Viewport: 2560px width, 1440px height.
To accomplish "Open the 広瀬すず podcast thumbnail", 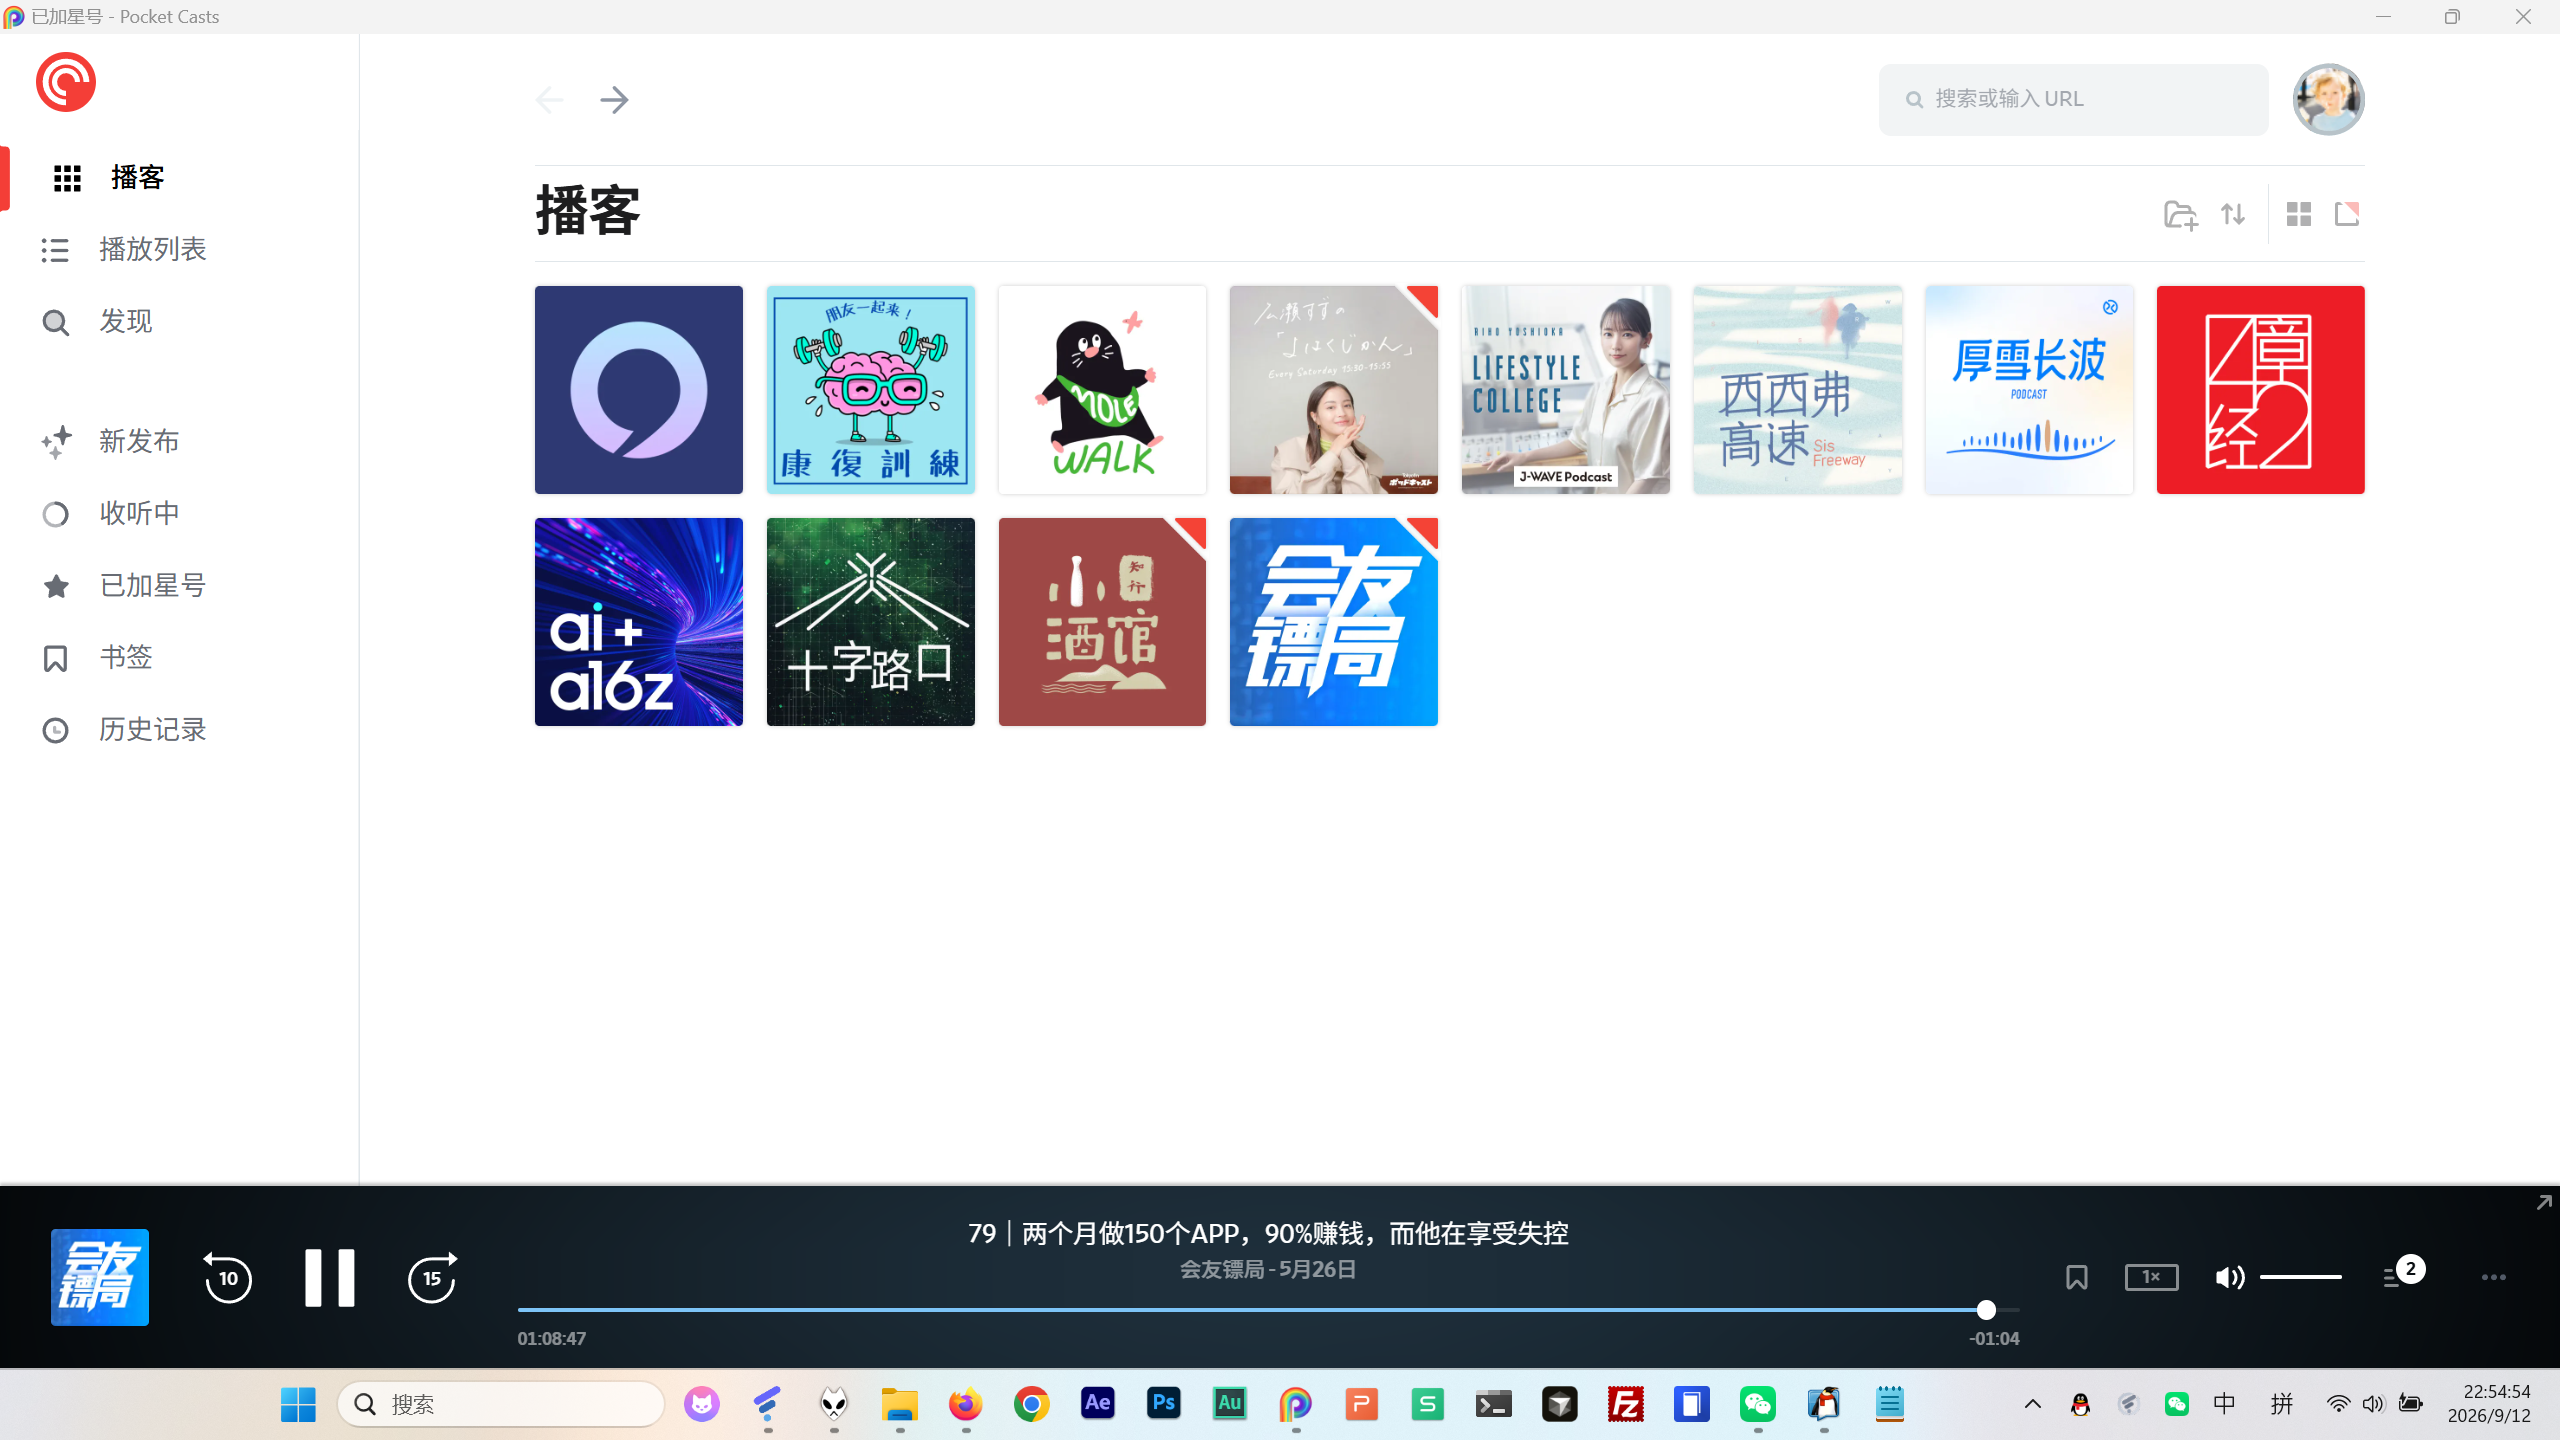I will click(x=1334, y=390).
